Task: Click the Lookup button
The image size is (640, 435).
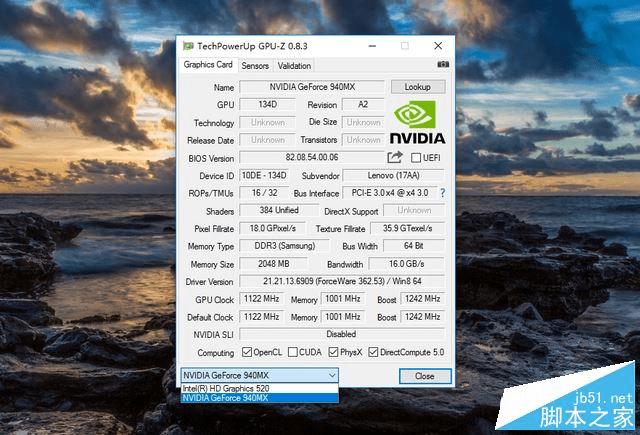Action: pos(418,87)
